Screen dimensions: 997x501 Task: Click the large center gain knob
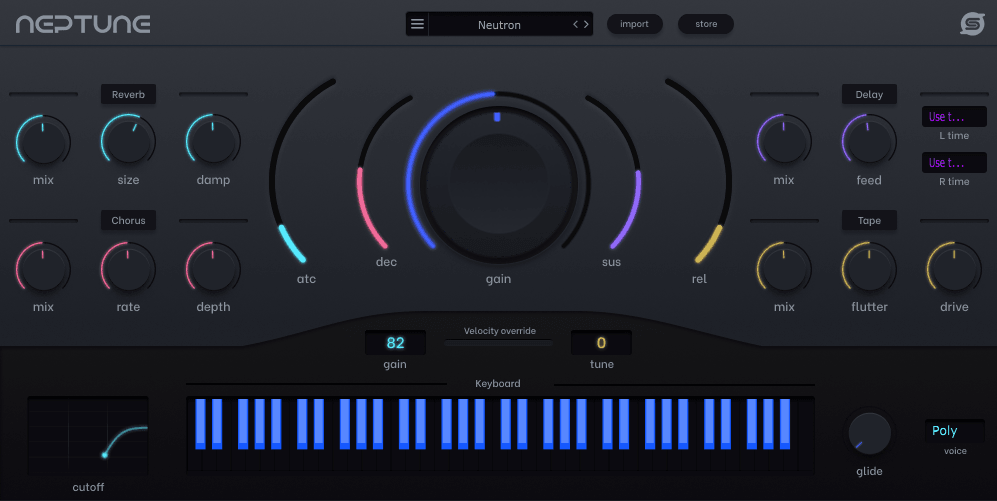pyautogui.click(x=498, y=184)
